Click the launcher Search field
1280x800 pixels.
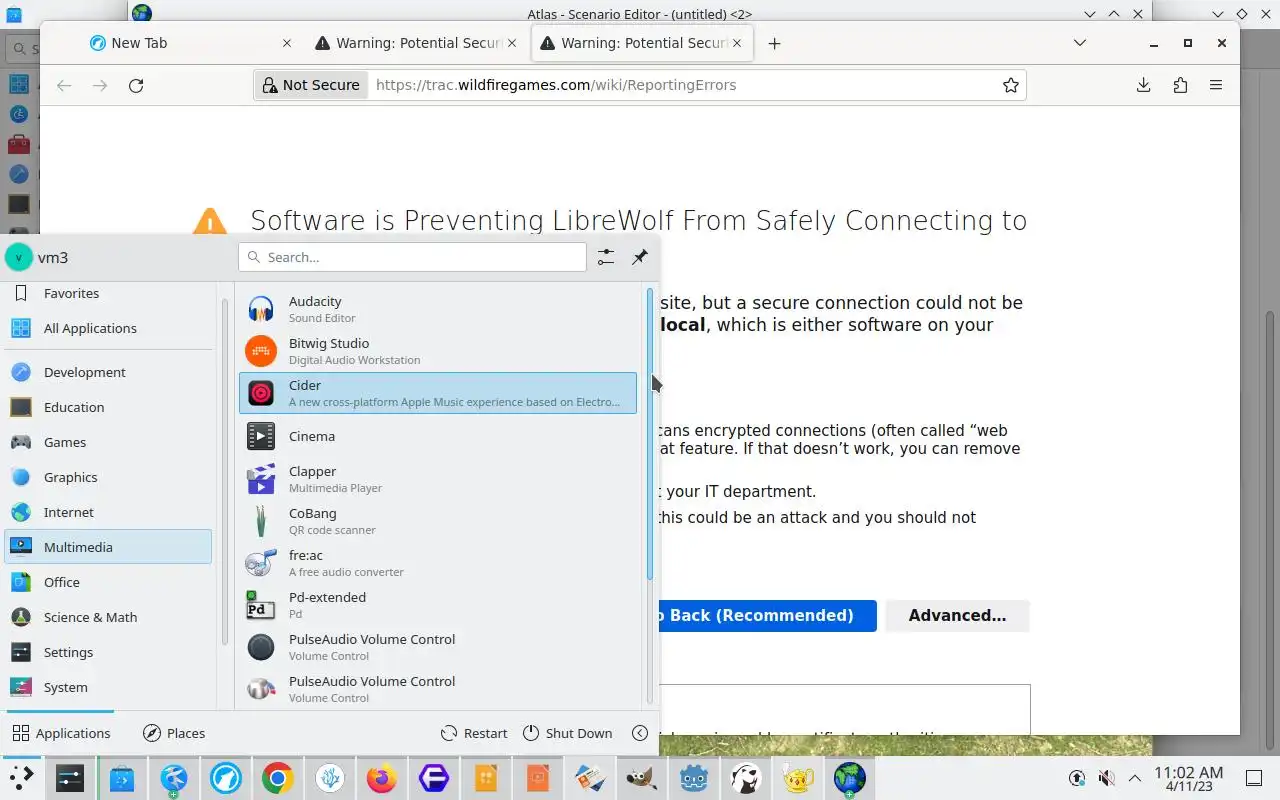[x=412, y=257]
